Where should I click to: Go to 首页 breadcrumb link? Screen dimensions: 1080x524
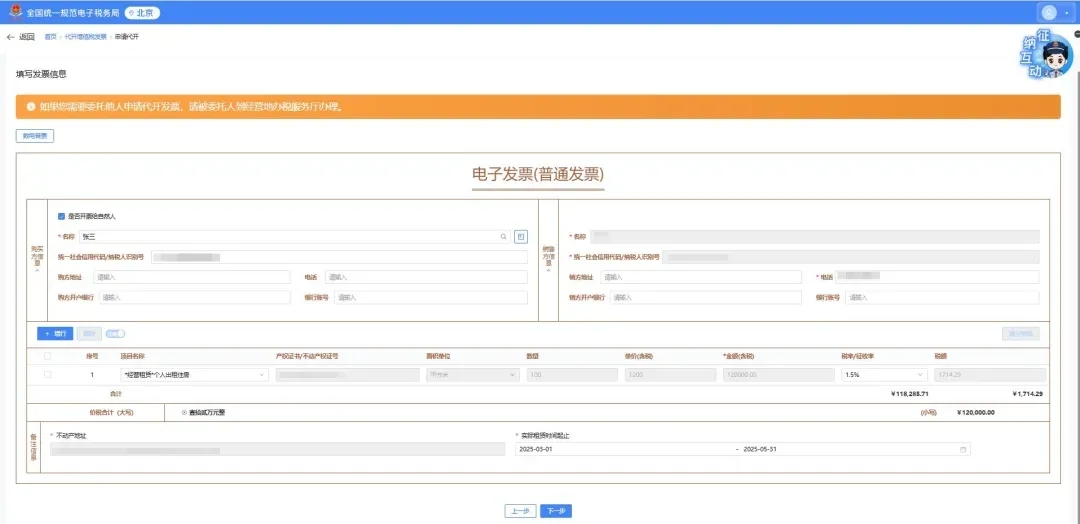[x=50, y=37]
